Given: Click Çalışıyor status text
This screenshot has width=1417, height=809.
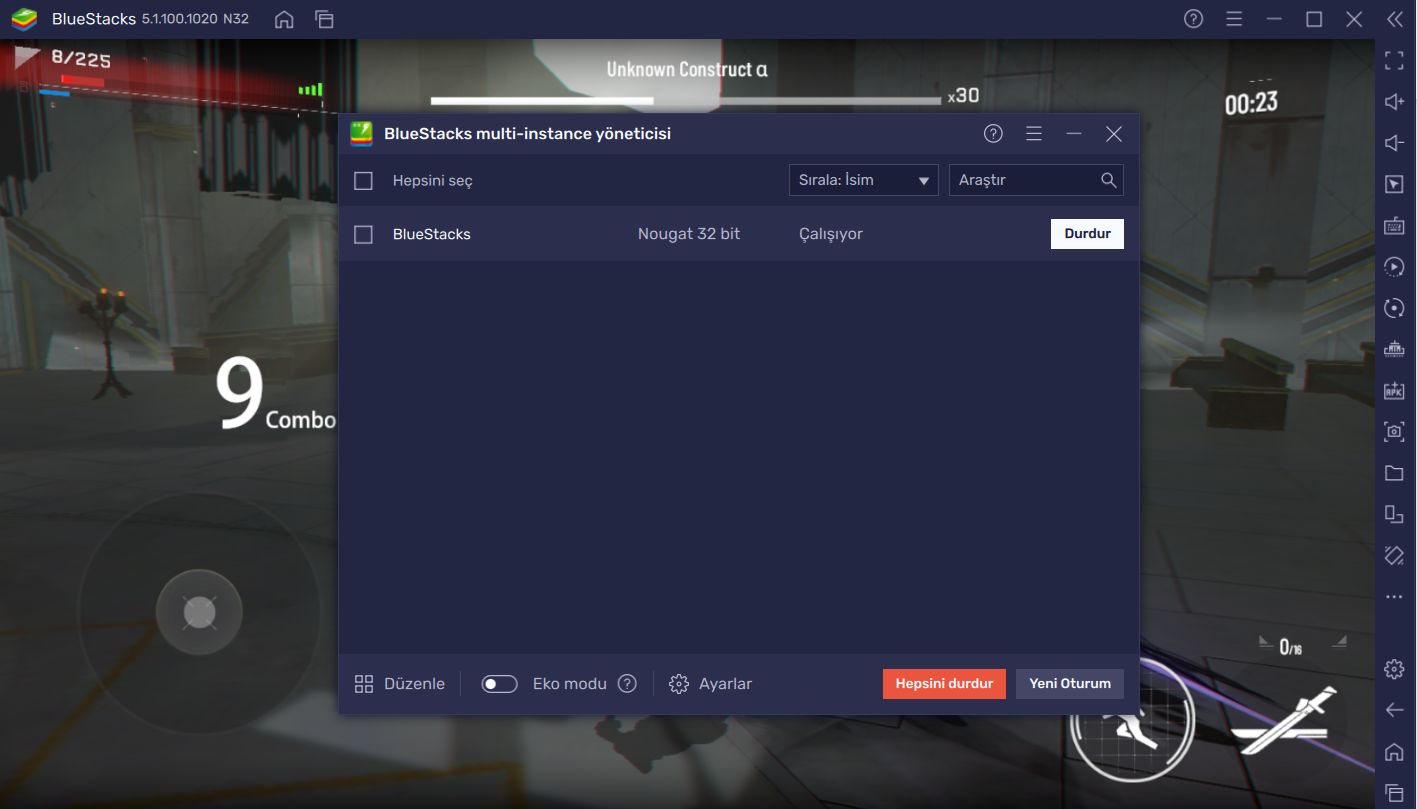Looking at the screenshot, I should coord(831,234).
